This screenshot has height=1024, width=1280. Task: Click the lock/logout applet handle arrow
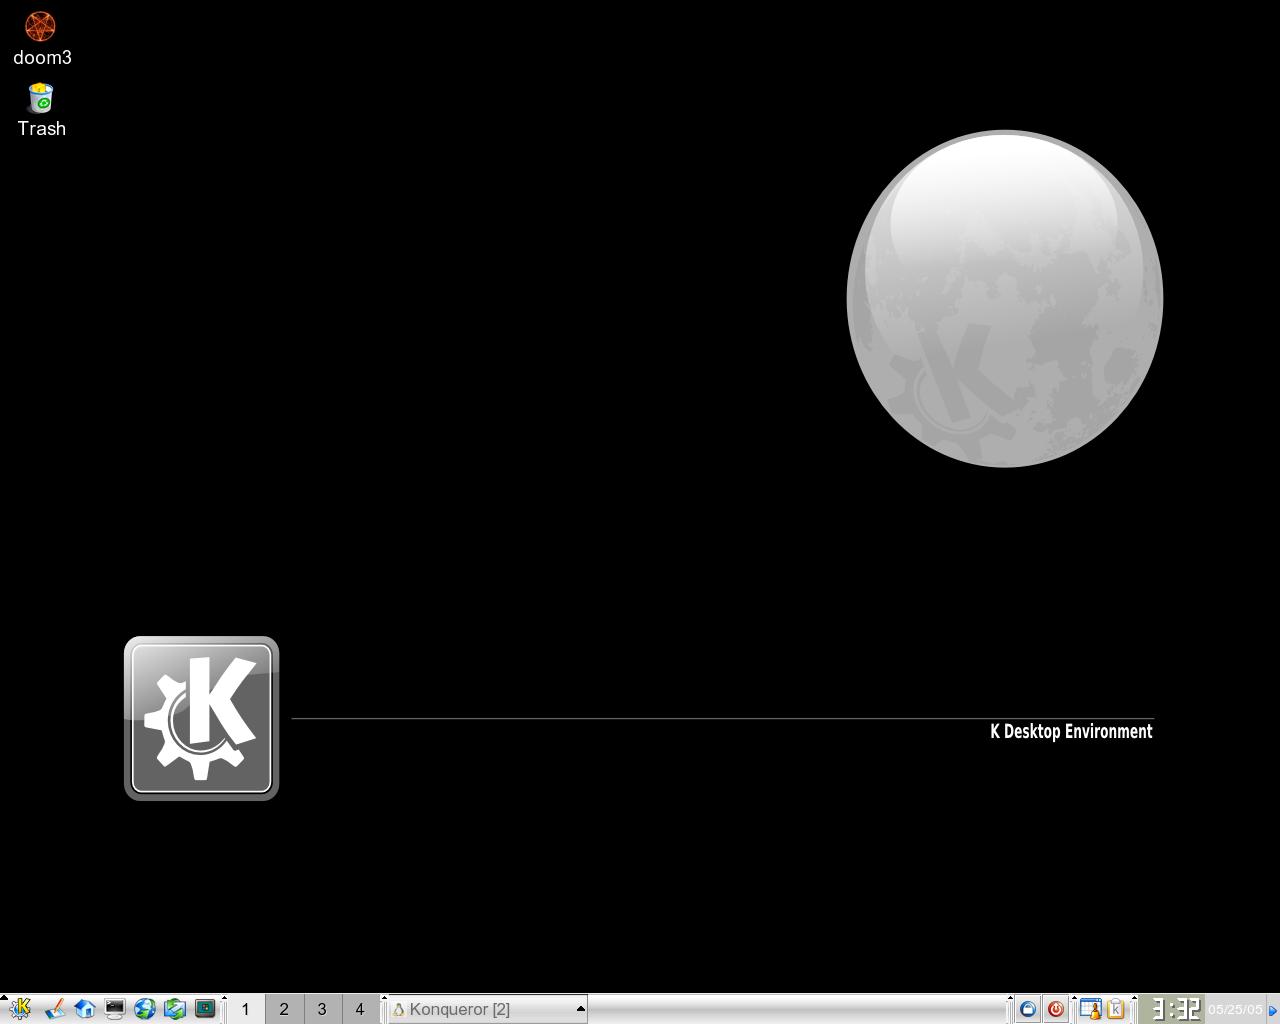[x=1010, y=998]
